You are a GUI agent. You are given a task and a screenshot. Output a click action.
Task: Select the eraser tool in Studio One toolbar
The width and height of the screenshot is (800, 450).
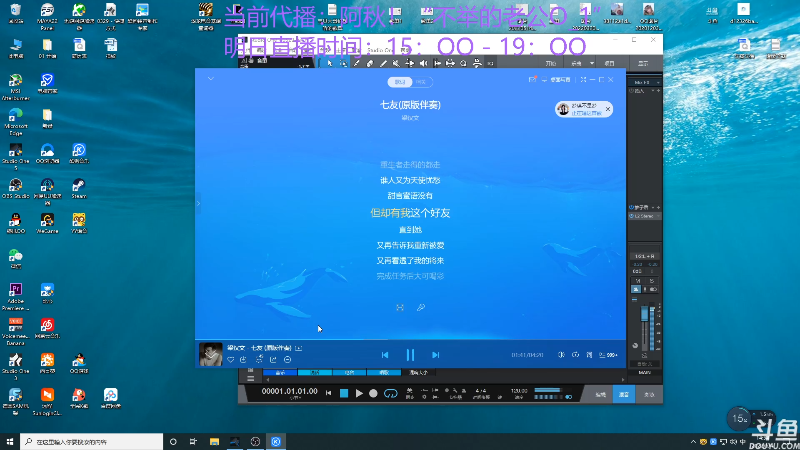(x=369, y=63)
